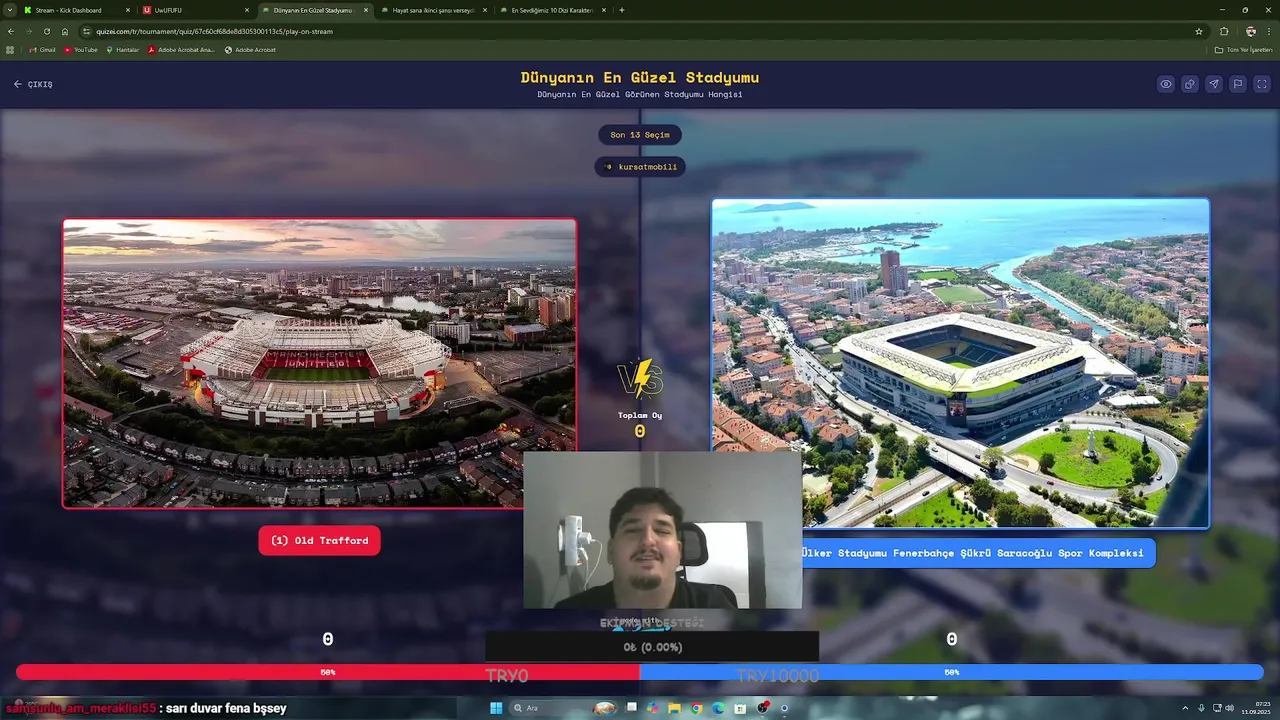Click the browser home icon
This screenshot has width=1280, height=720.
click(x=65, y=31)
